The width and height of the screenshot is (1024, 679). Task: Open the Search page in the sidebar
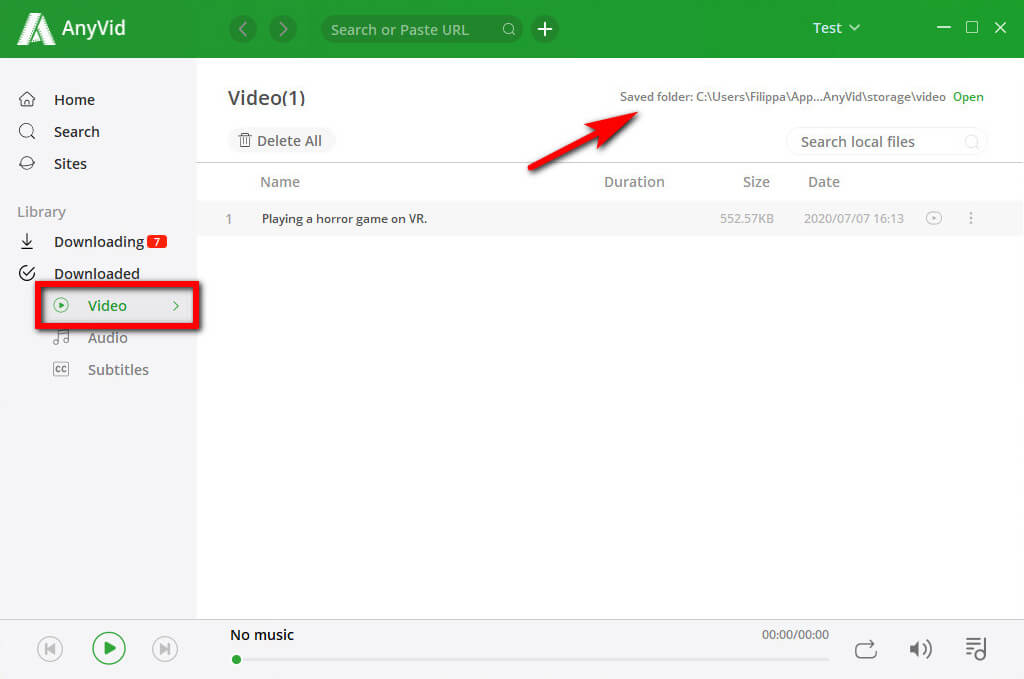point(76,132)
